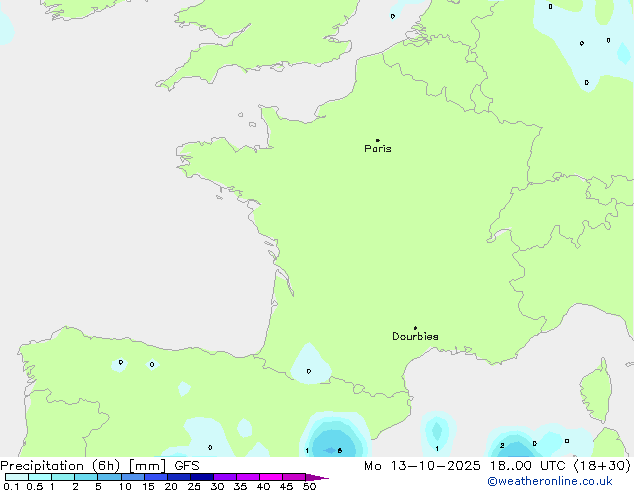Click the '0.1' legend scale label
This screenshot has height=490, width=634.
point(11,486)
